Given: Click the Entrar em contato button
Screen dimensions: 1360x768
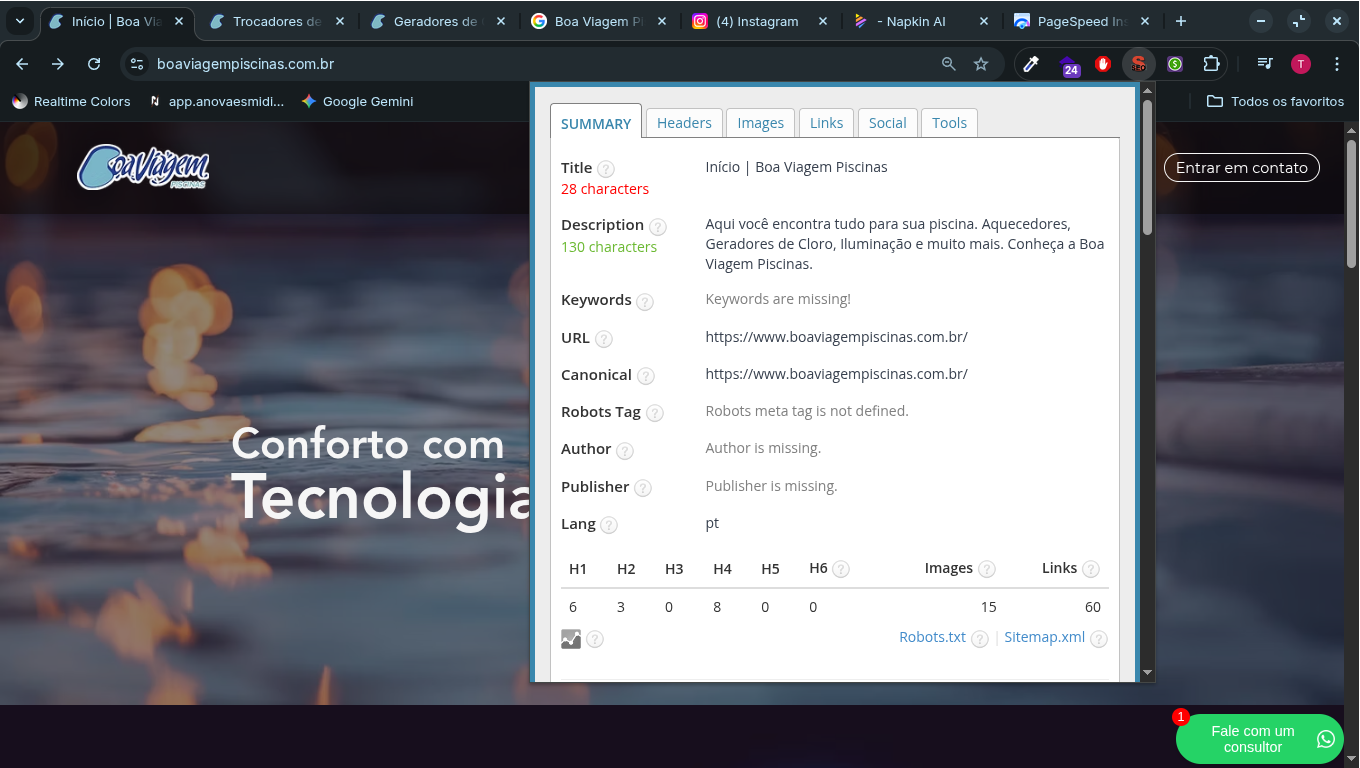Looking at the screenshot, I should click(1241, 168).
